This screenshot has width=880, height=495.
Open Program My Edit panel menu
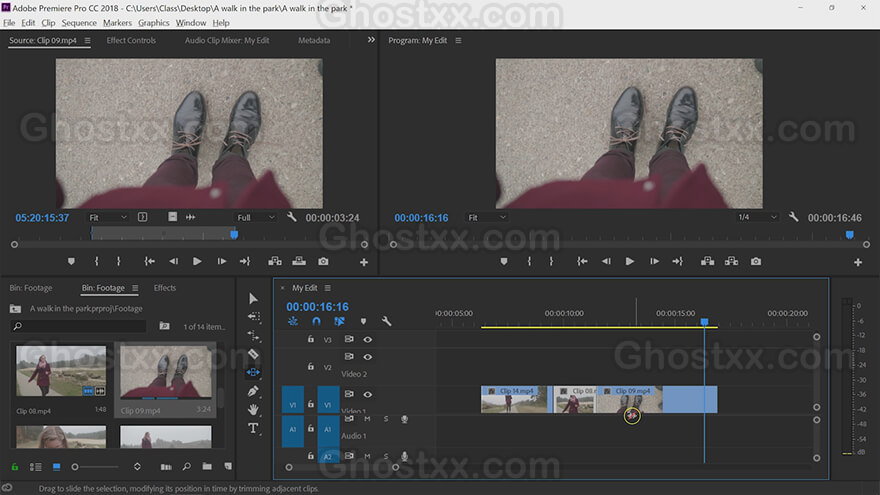click(459, 40)
